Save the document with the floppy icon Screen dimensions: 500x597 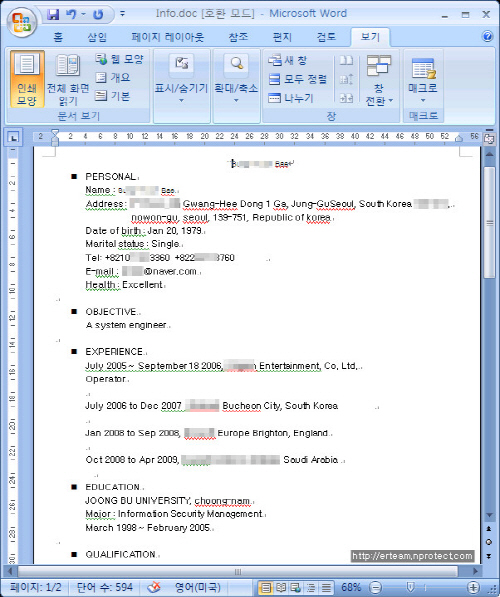pyautogui.click(x=53, y=14)
